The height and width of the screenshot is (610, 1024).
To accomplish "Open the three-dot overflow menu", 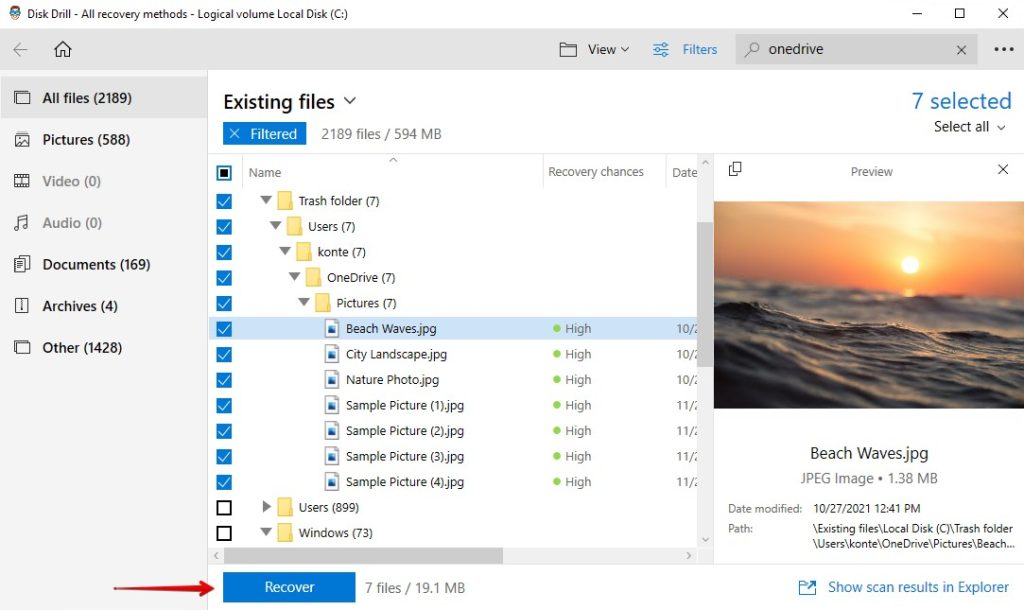I will pos(1005,49).
